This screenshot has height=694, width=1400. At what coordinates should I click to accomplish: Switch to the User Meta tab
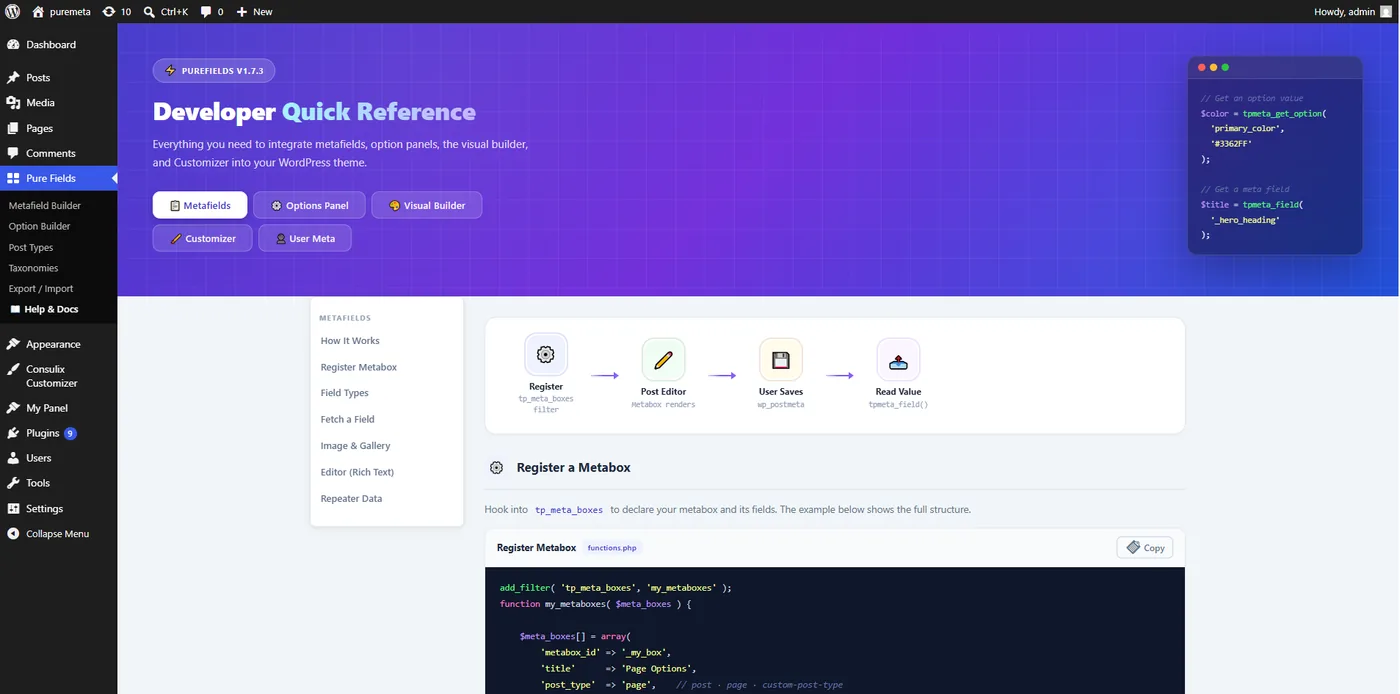(305, 238)
